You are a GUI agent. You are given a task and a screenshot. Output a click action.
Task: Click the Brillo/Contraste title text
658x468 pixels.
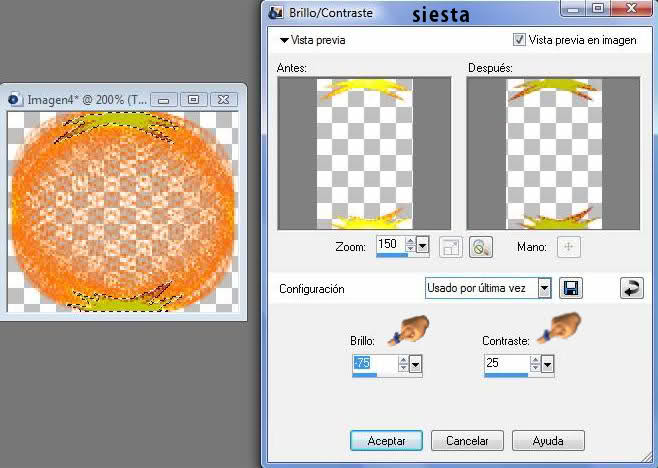331,13
